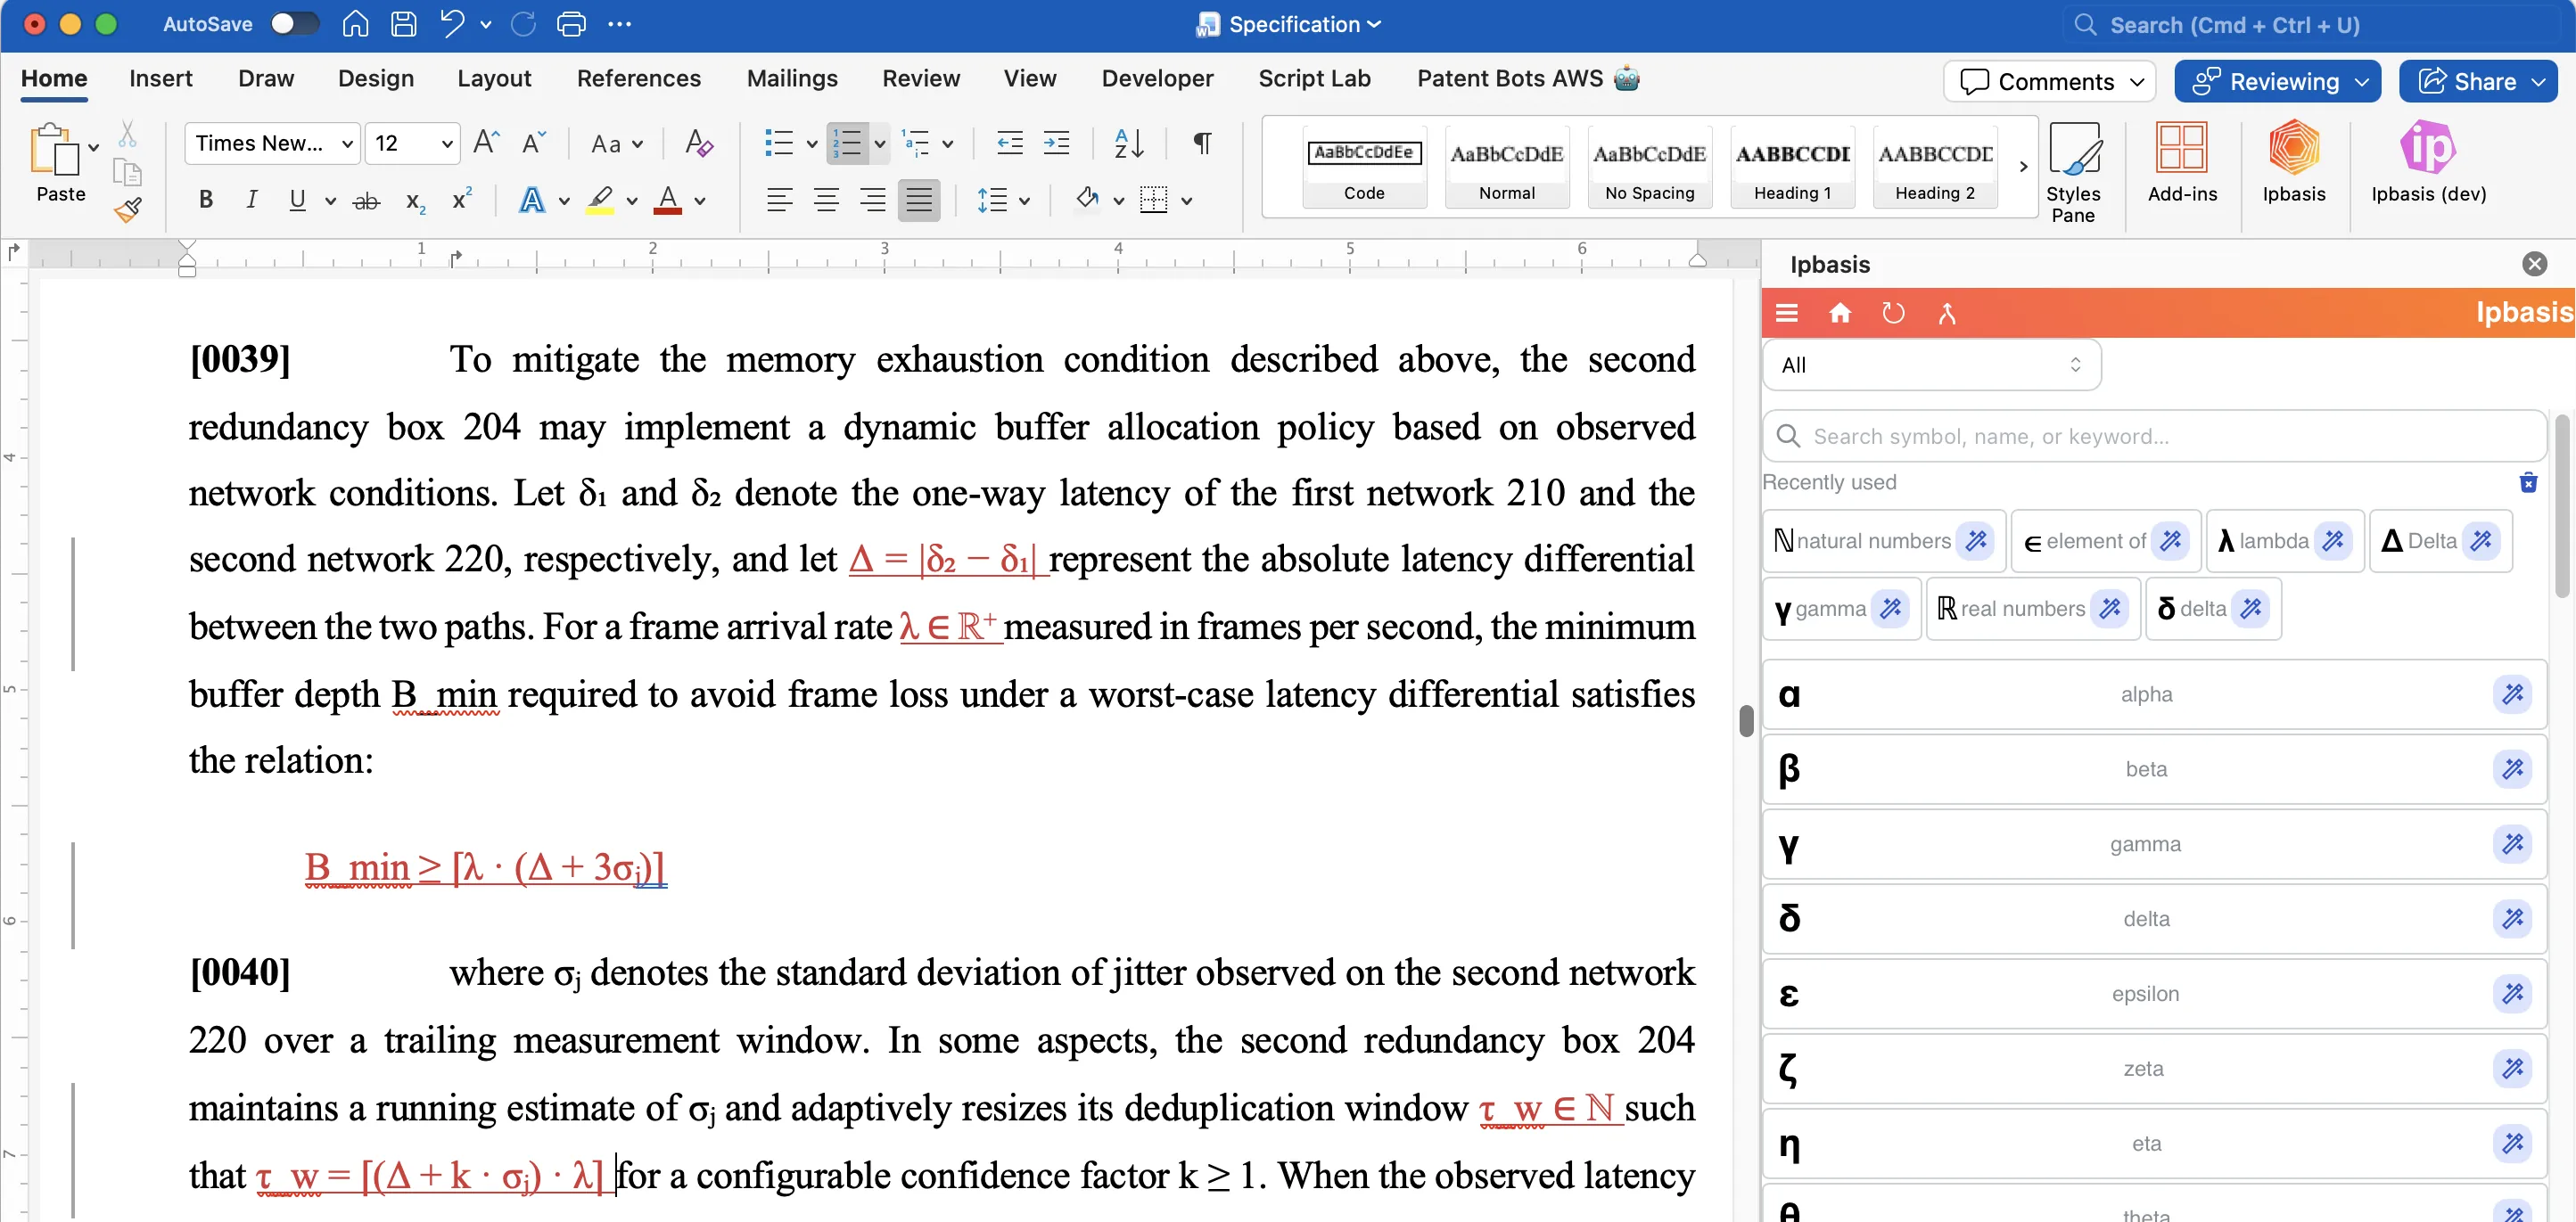The height and width of the screenshot is (1222, 2576).
Task: Toggle Superscript formatting
Action: (x=461, y=199)
